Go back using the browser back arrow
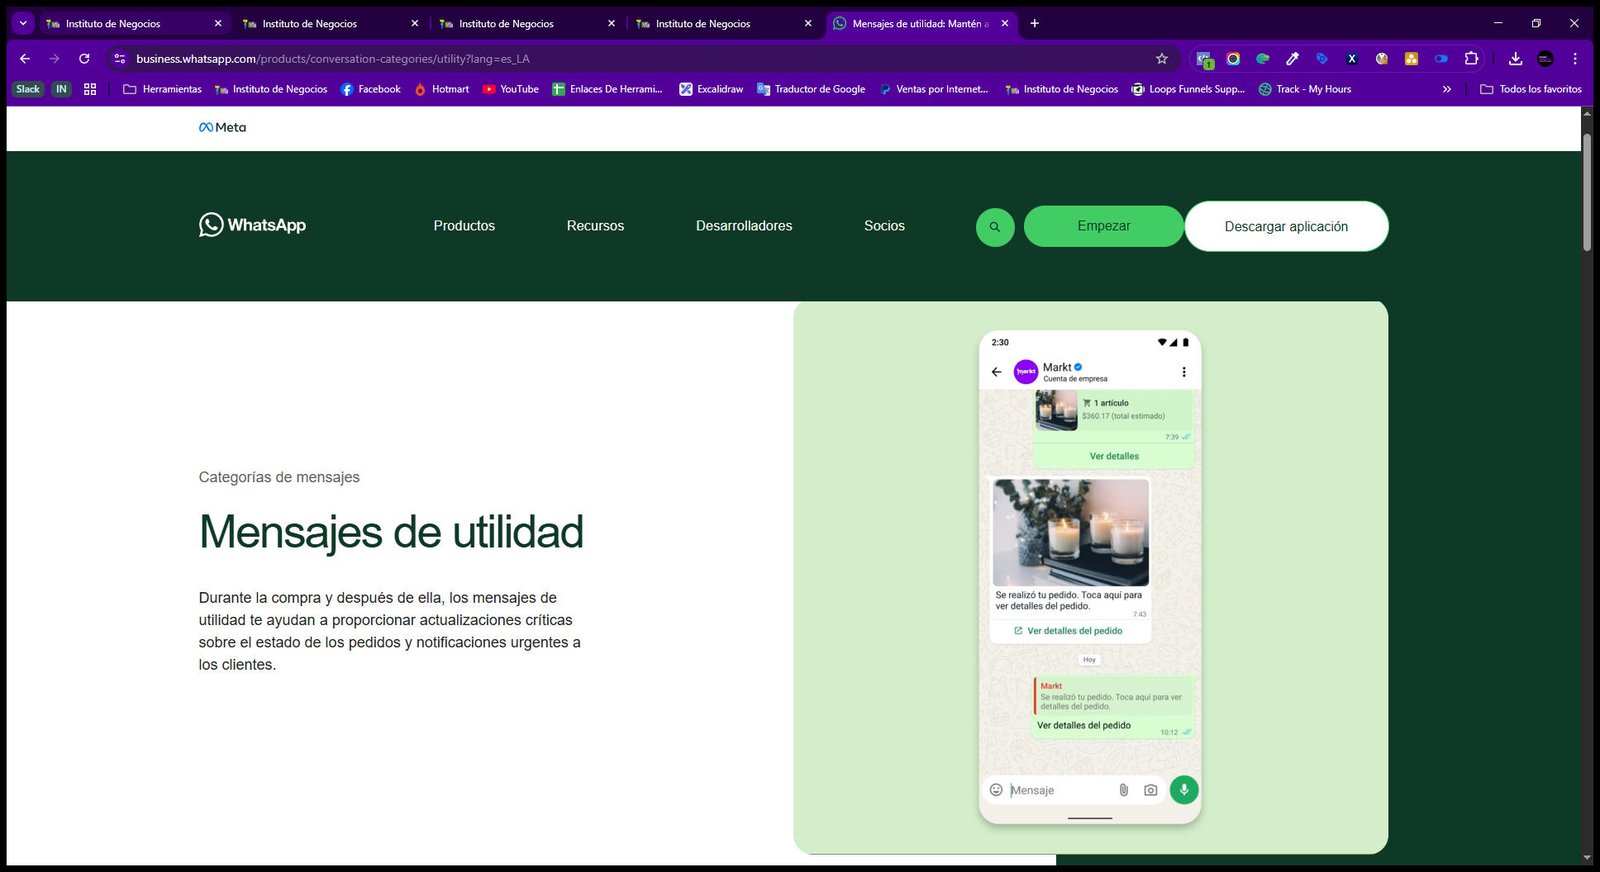Image resolution: width=1600 pixels, height=872 pixels. click(25, 59)
